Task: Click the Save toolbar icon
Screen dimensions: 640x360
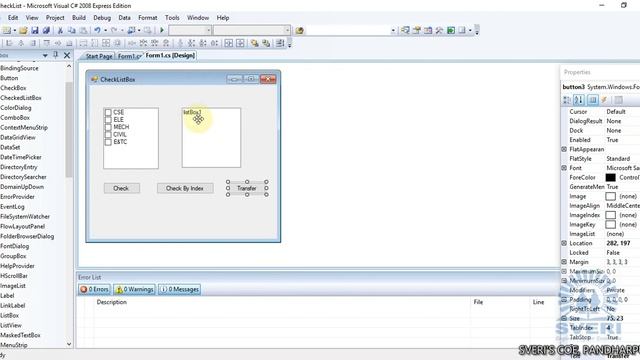Action: pyautogui.click(x=35, y=30)
